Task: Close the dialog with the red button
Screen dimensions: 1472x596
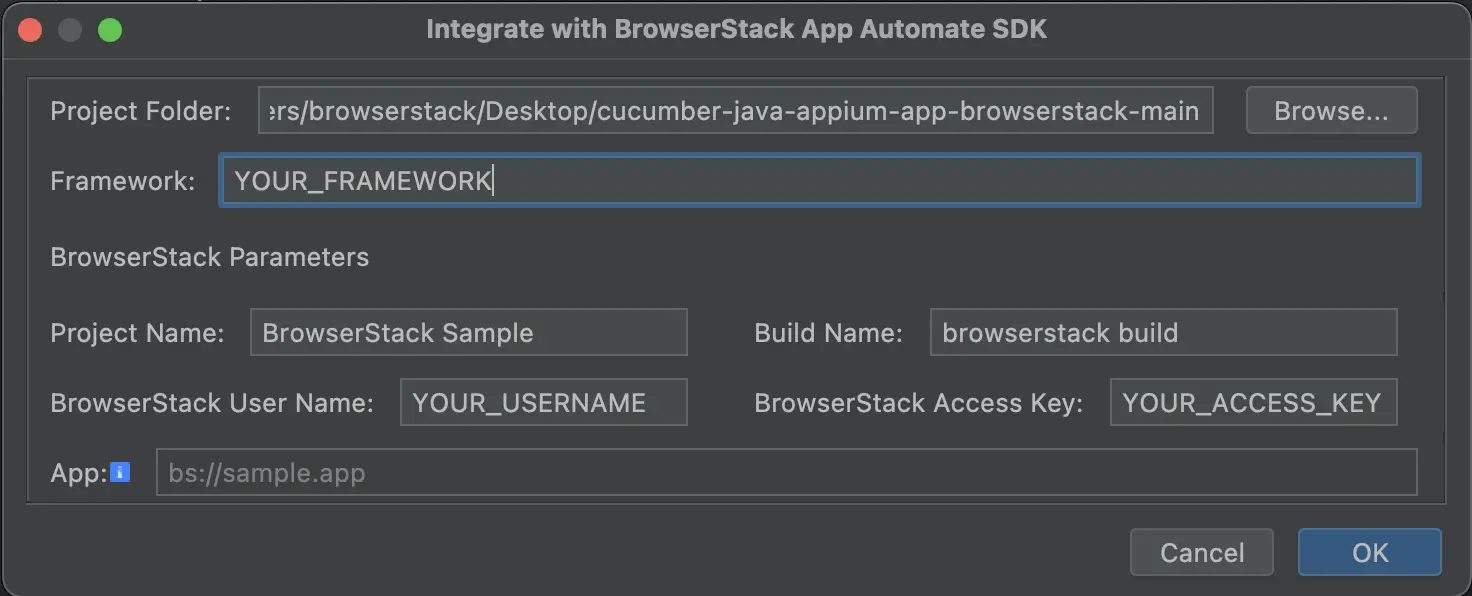Action: 30,30
